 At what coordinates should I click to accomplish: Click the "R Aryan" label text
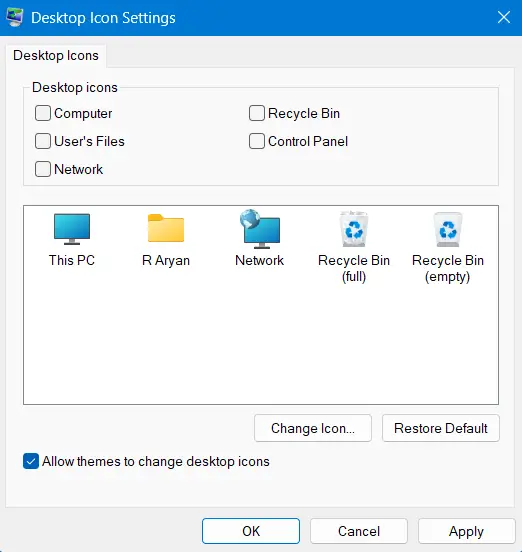166,261
